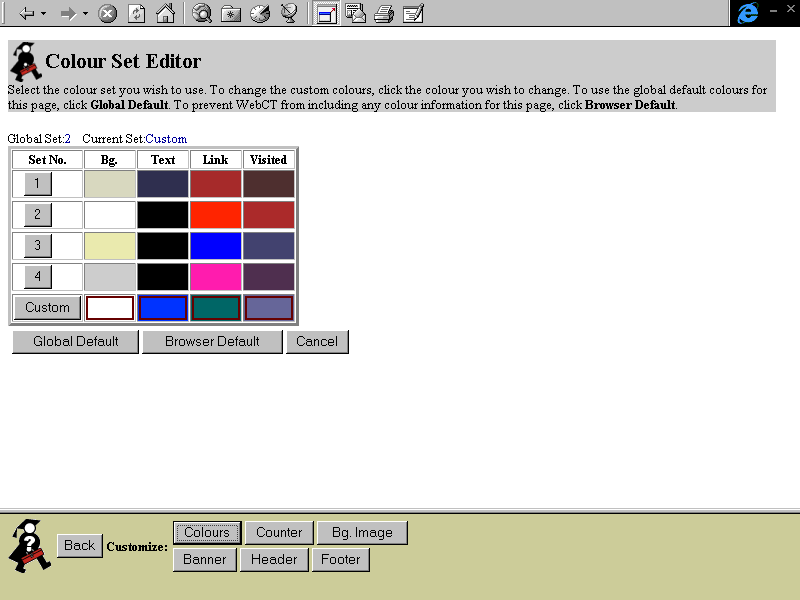The height and width of the screenshot is (600, 800).
Task: Refresh the page with toolbar icon
Action: click(137, 14)
